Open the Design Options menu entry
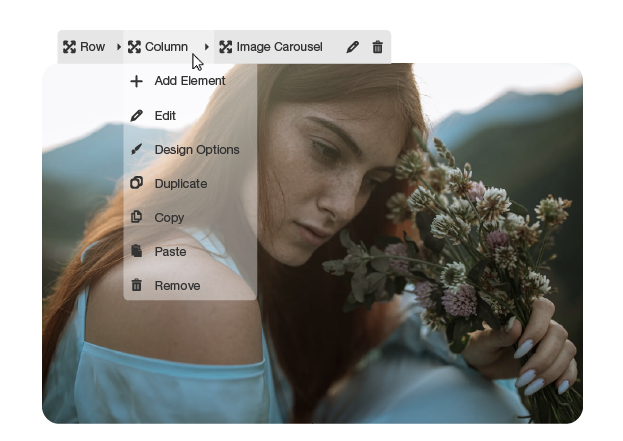 (x=197, y=150)
